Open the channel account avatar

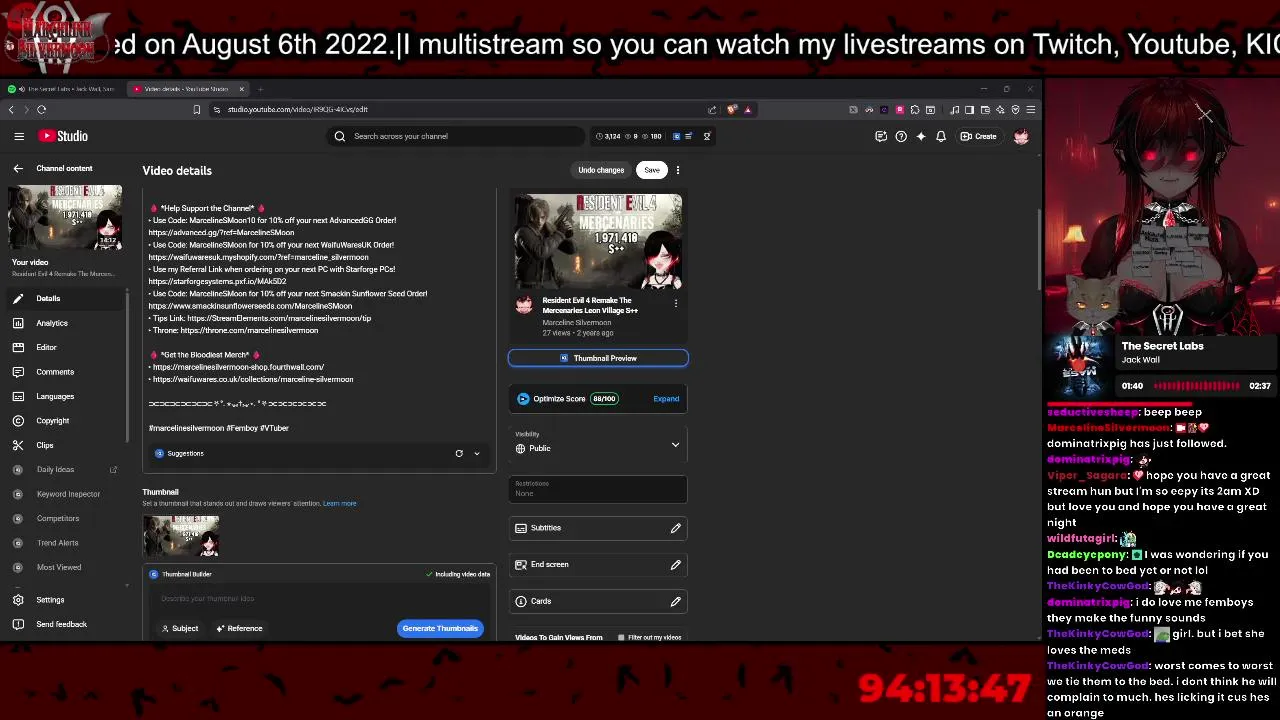pos(1021,136)
